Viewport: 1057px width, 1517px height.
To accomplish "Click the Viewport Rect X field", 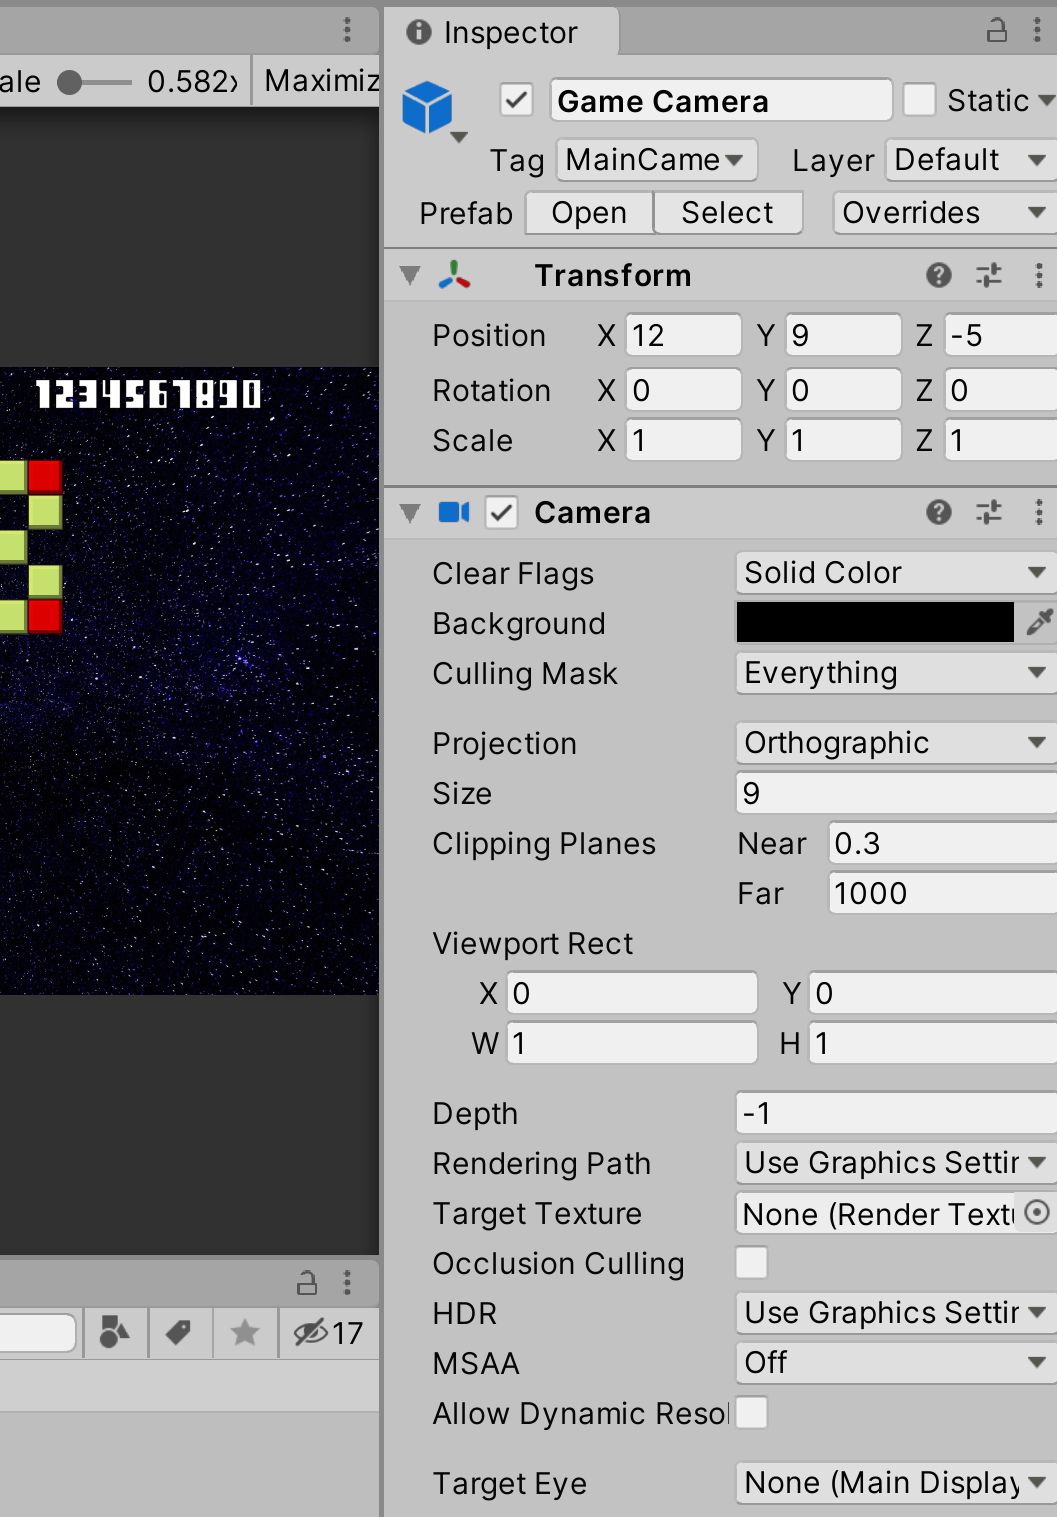I will pyautogui.click(x=632, y=993).
